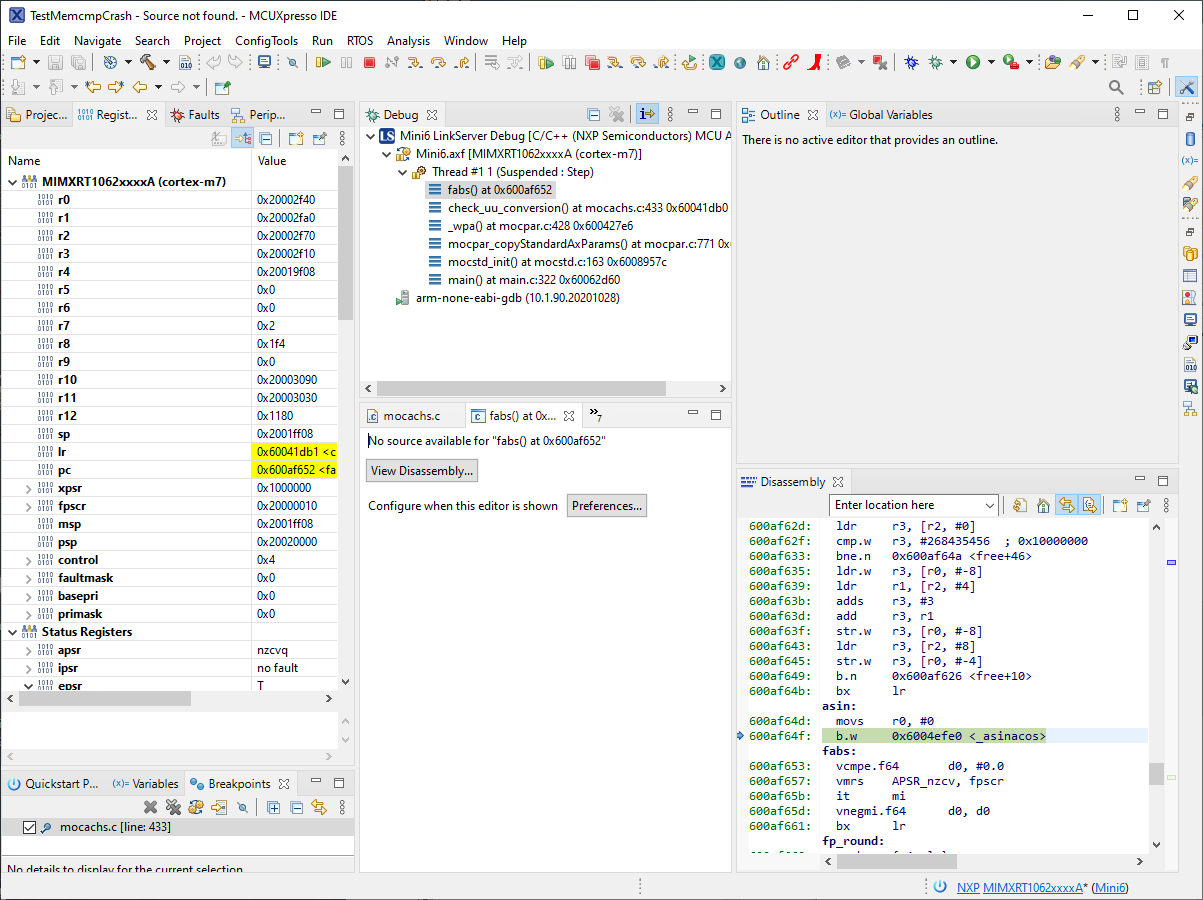Click the Resume debug icon
The height and width of the screenshot is (900, 1203).
[324, 62]
